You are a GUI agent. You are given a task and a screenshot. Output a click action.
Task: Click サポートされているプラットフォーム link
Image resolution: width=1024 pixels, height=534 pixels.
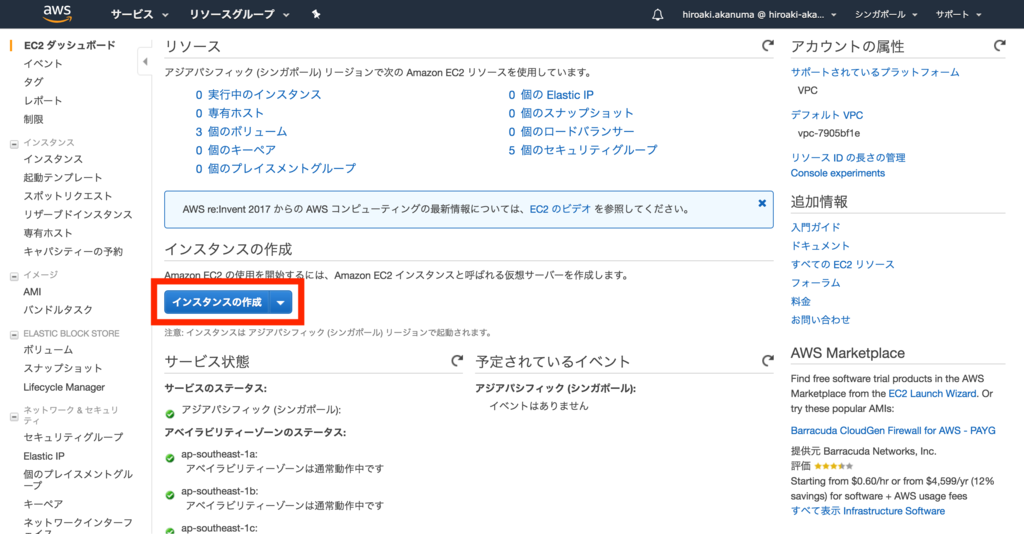click(x=875, y=72)
